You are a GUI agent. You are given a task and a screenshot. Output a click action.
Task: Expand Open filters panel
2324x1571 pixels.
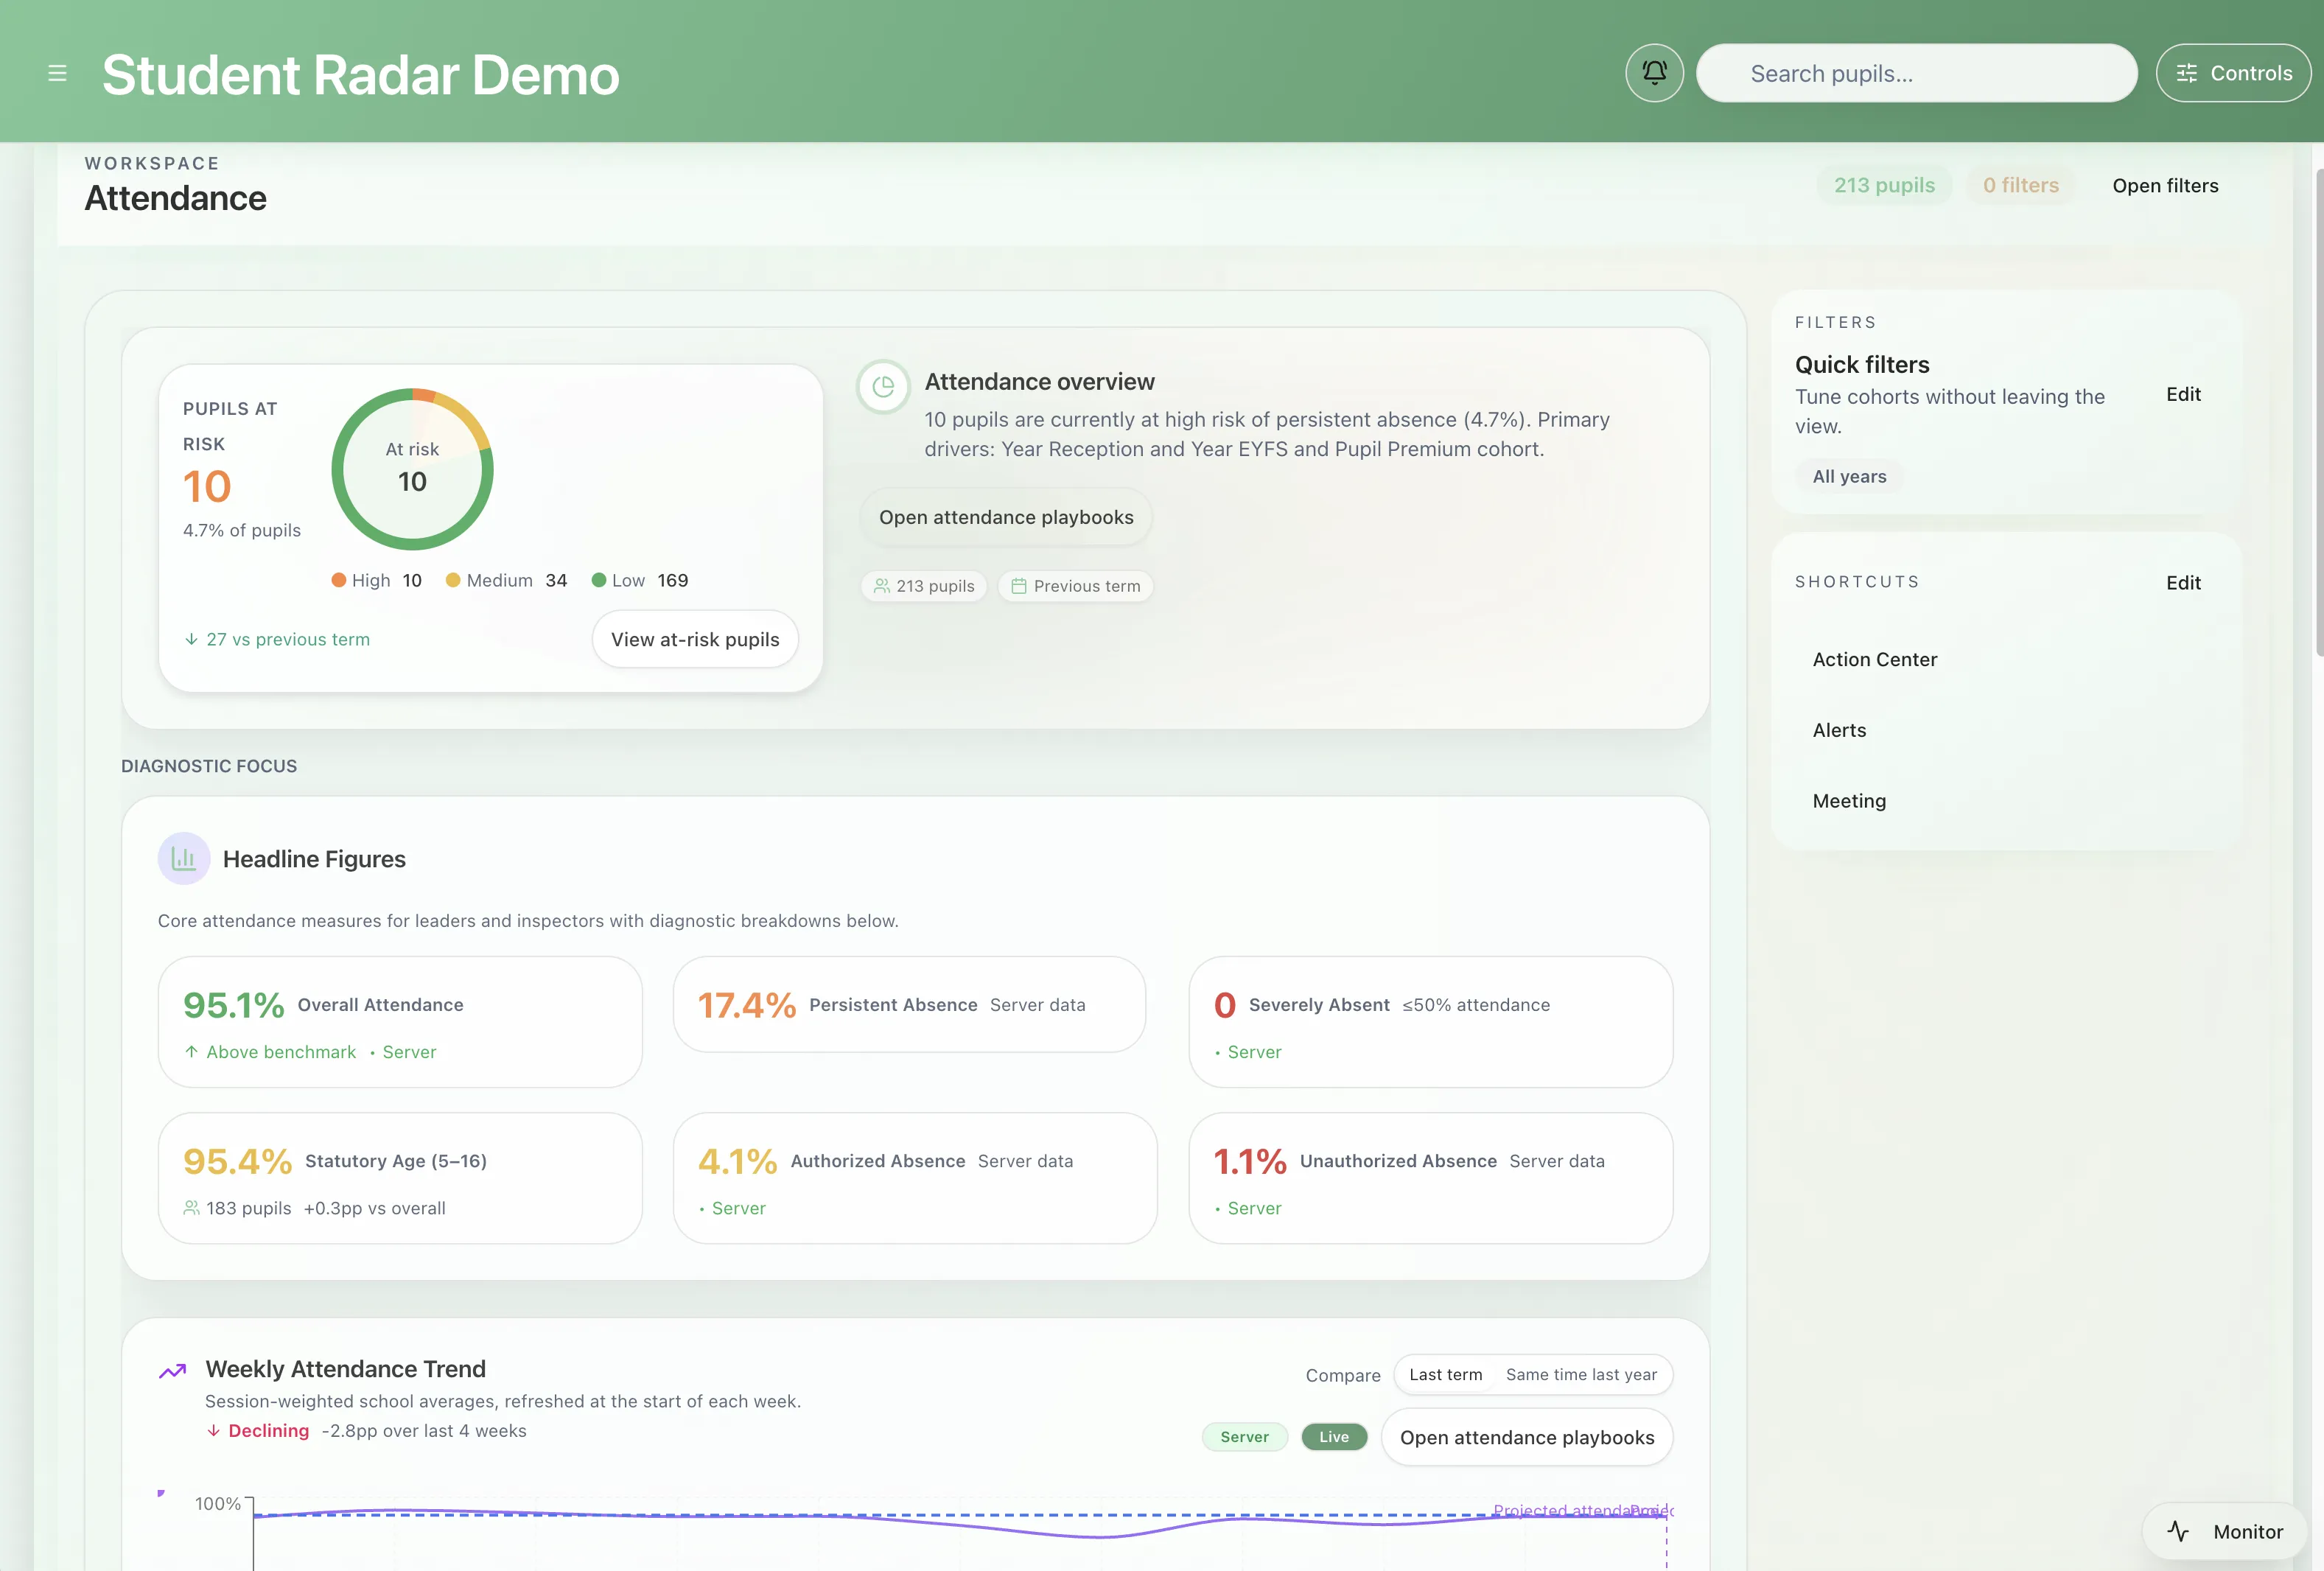click(x=2164, y=186)
